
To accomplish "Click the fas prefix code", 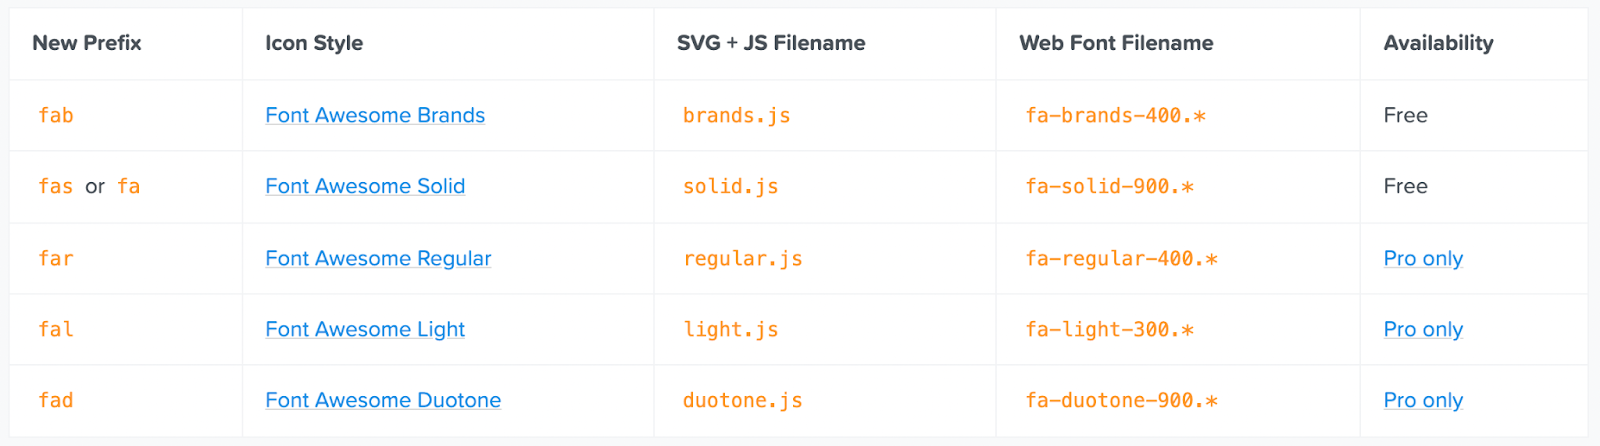I will (56, 186).
